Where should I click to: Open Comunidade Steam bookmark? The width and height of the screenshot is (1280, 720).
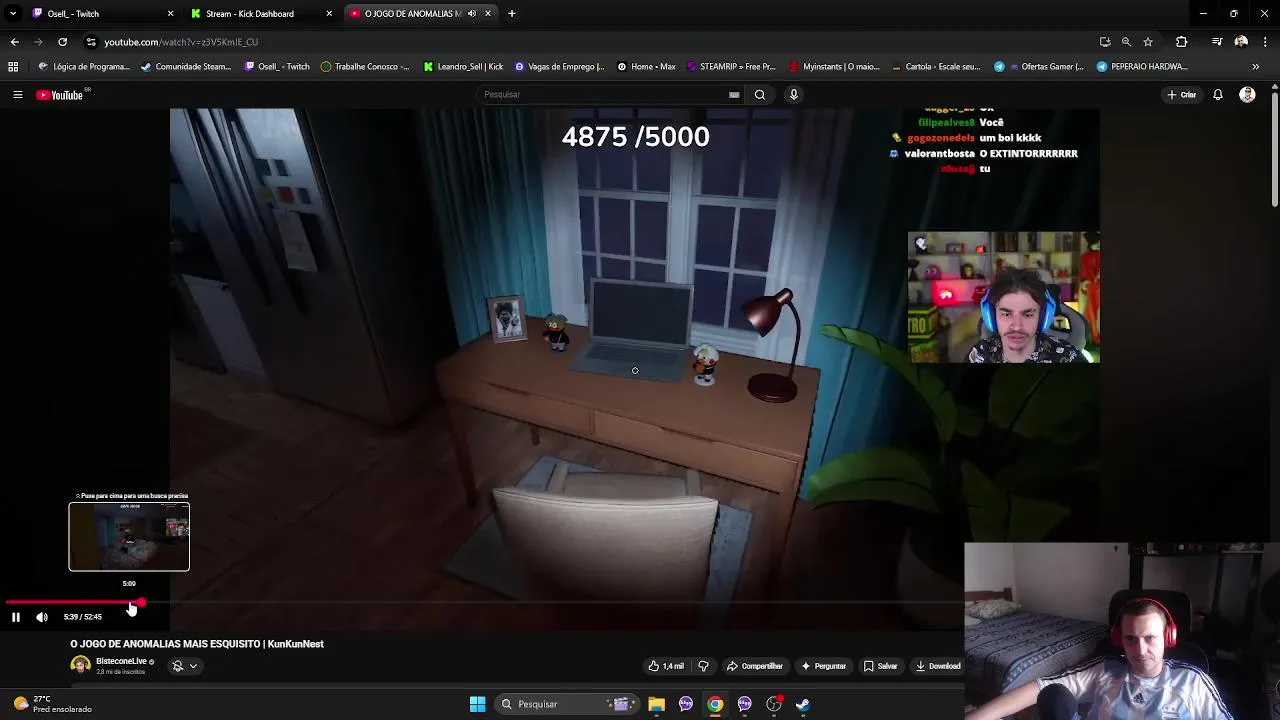click(x=187, y=67)
